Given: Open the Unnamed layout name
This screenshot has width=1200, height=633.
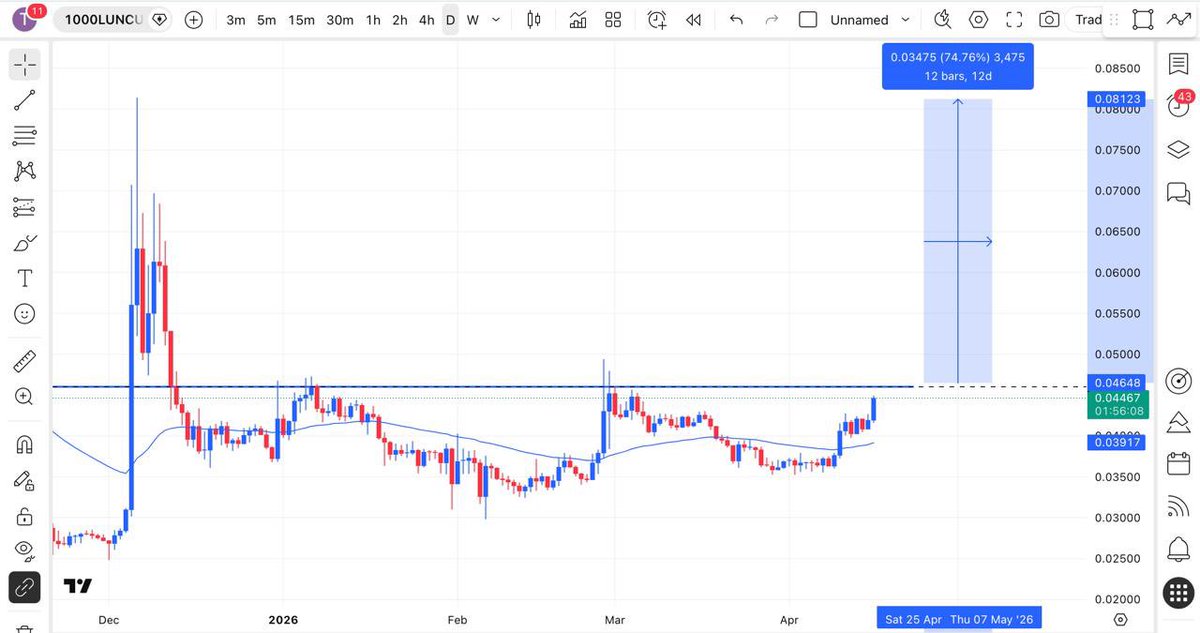Looking at the screenshot, I should click(x=859, y=20).
